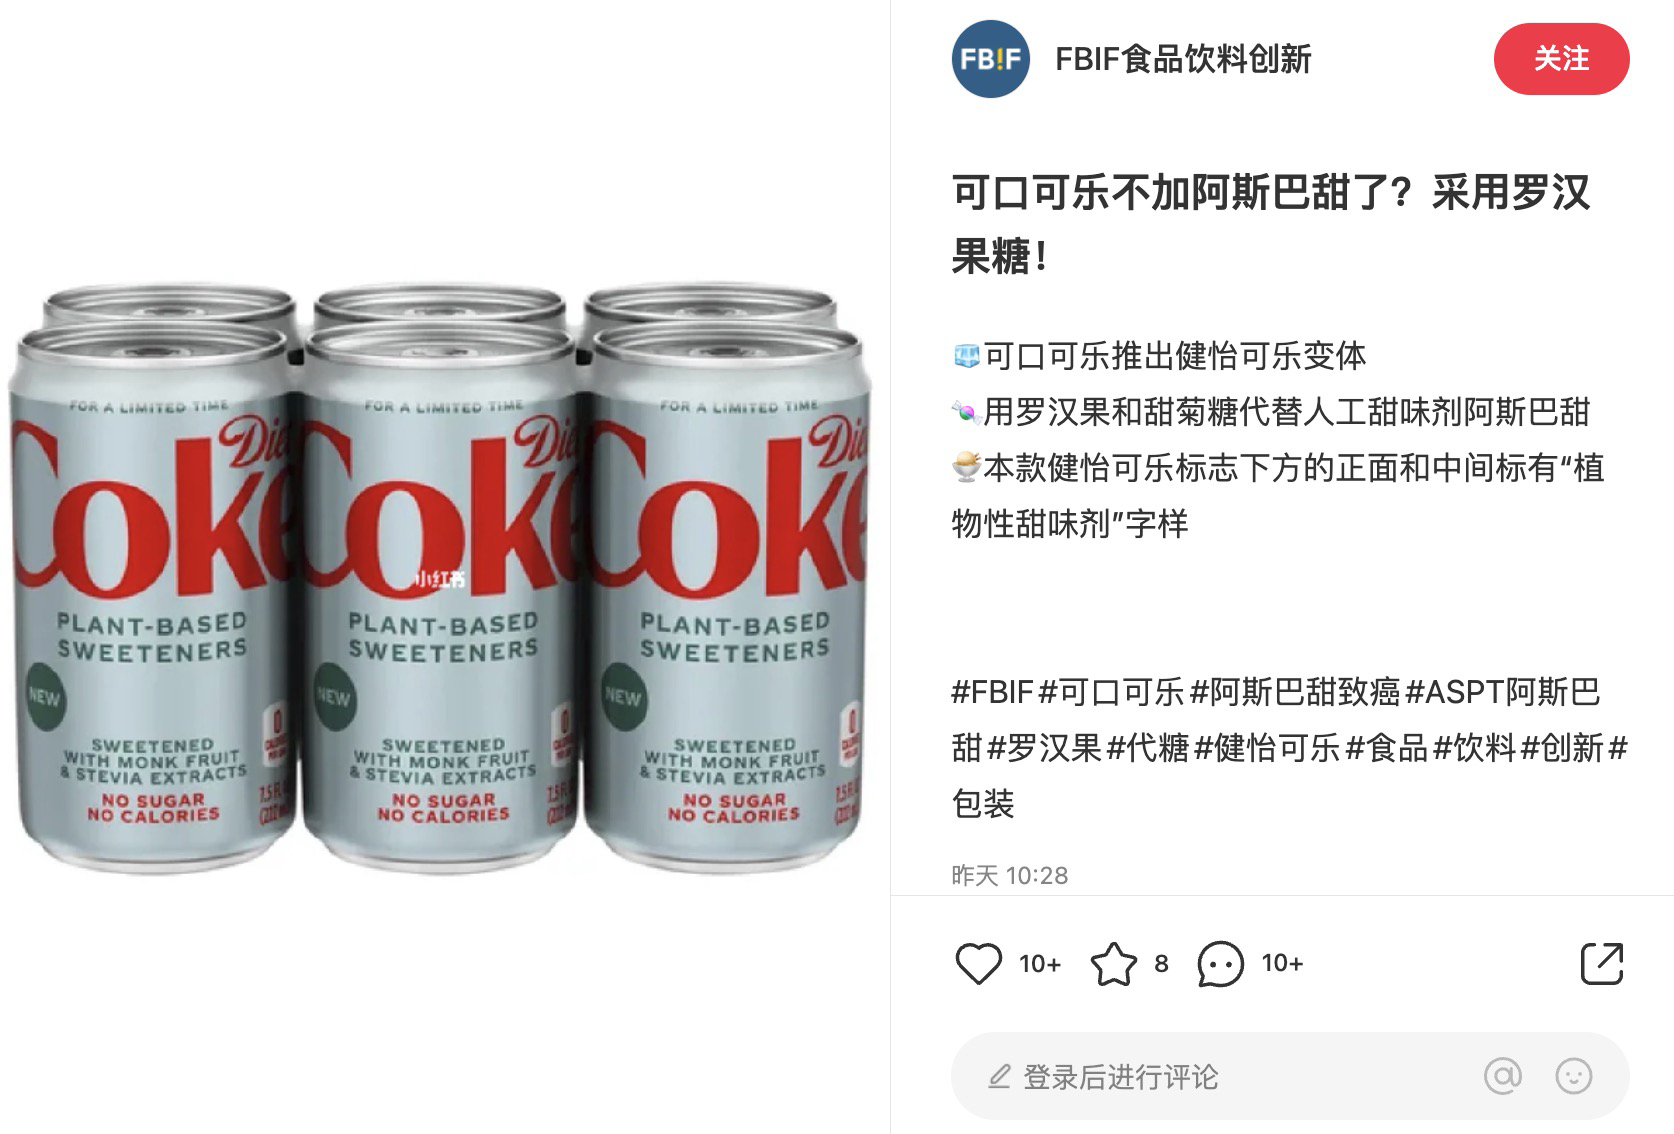This screenshot has width=1674, height=1134.
Task: Insert mention with @ icon
Action: click(1502, 1076)
